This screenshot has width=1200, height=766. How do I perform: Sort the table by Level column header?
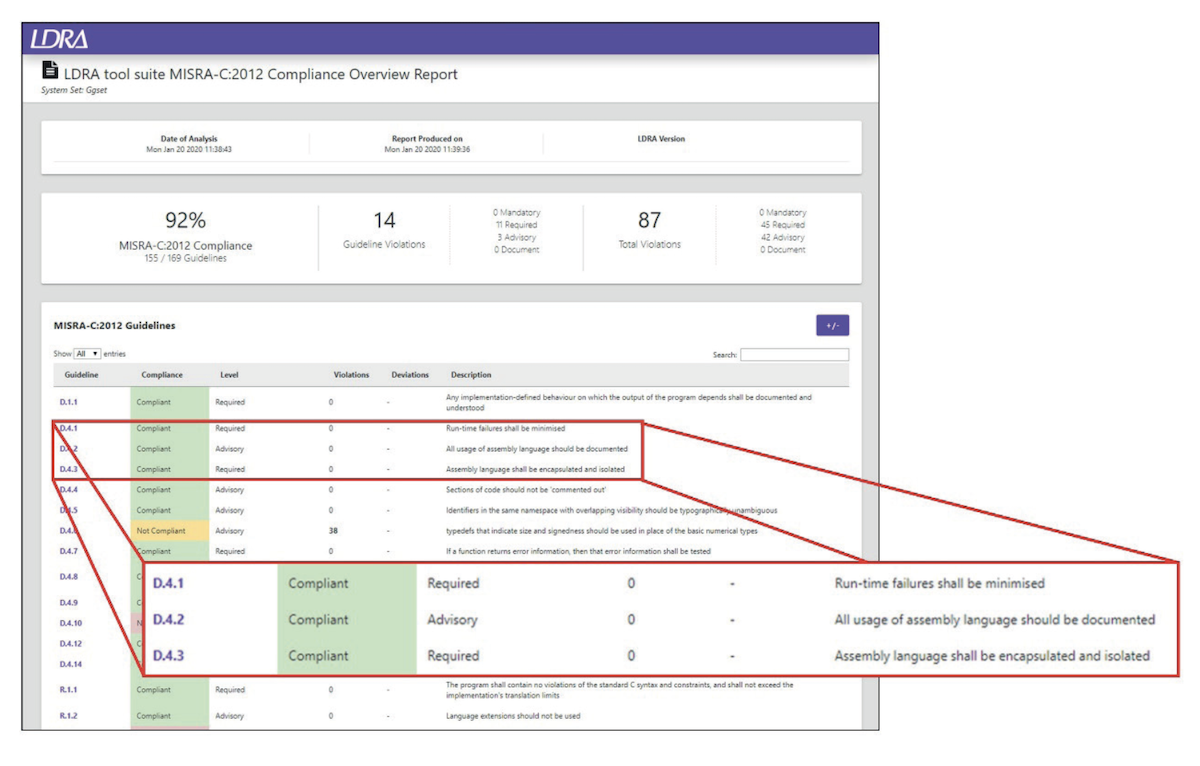click(x=229, y=375)
